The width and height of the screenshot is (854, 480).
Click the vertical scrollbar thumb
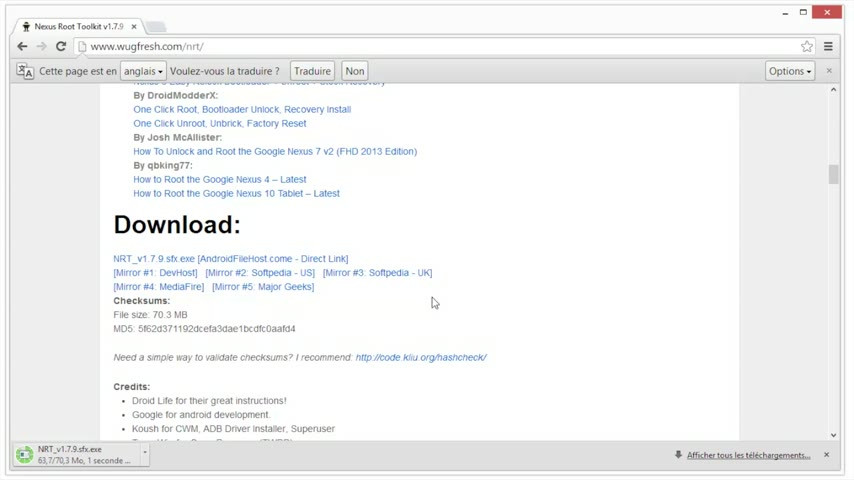point(833,174)
